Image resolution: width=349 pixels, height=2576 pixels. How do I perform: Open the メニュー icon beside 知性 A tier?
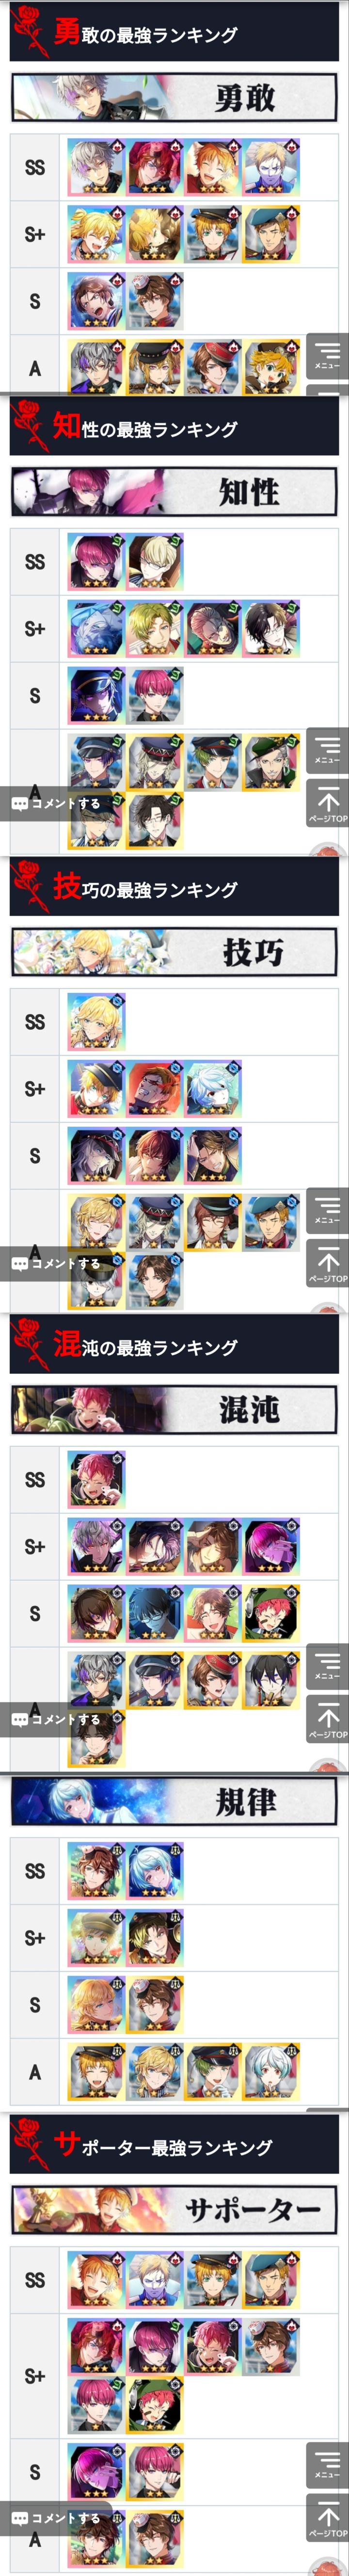(x=327, y=750)
